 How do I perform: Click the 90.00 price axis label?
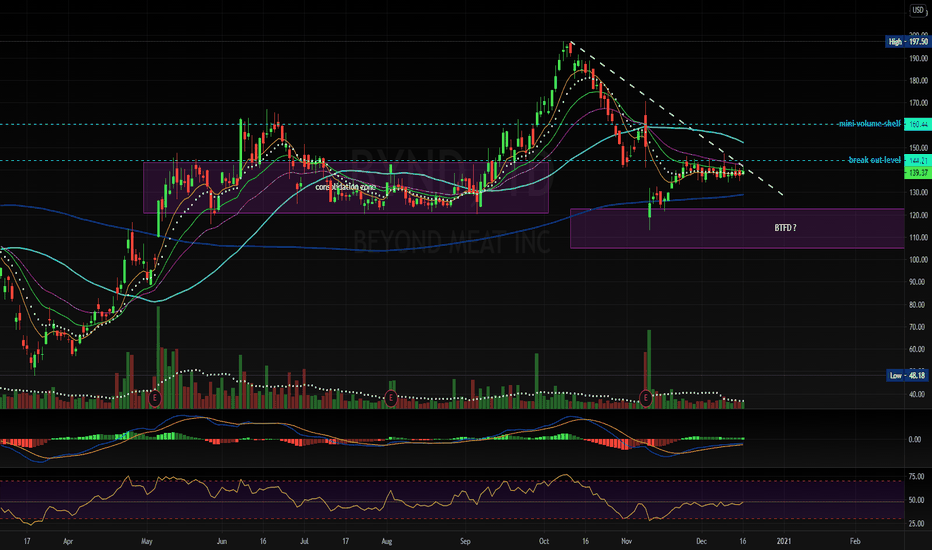[918, 282]
